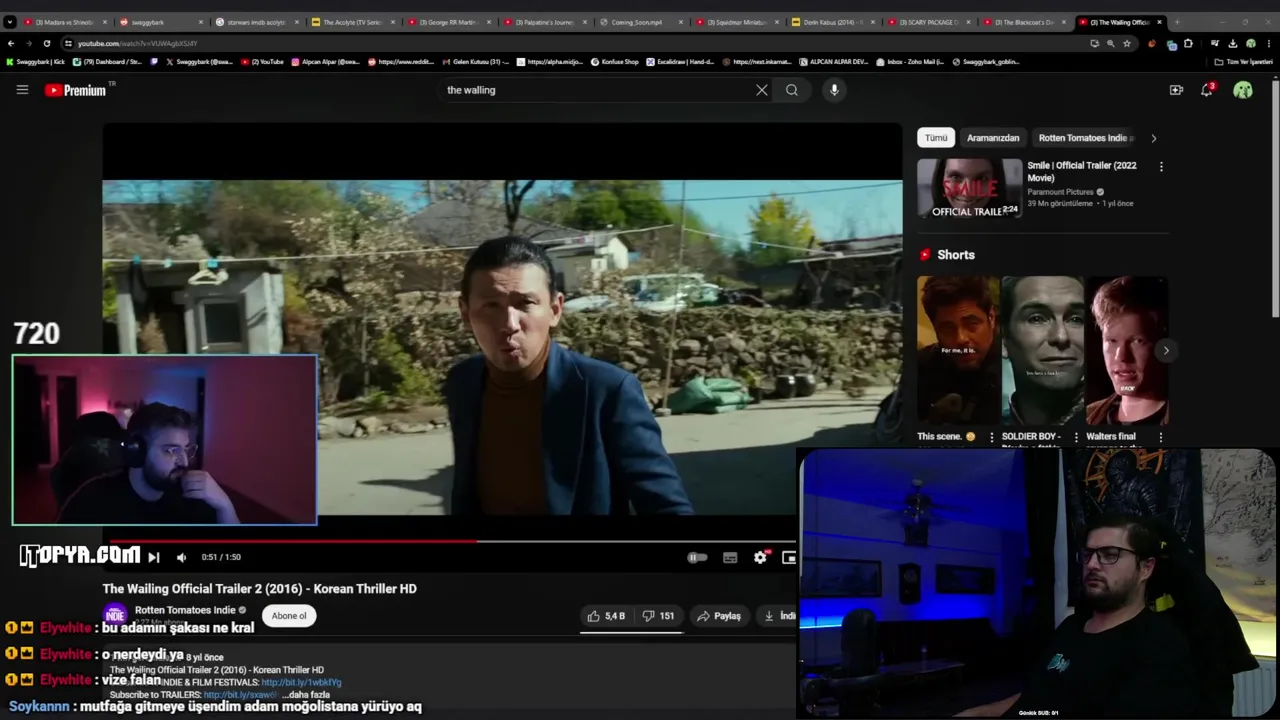The width and height of the screenshot is (1280, 720).
Task: Show next Shorts with arrow
Action: point(1166,350)
